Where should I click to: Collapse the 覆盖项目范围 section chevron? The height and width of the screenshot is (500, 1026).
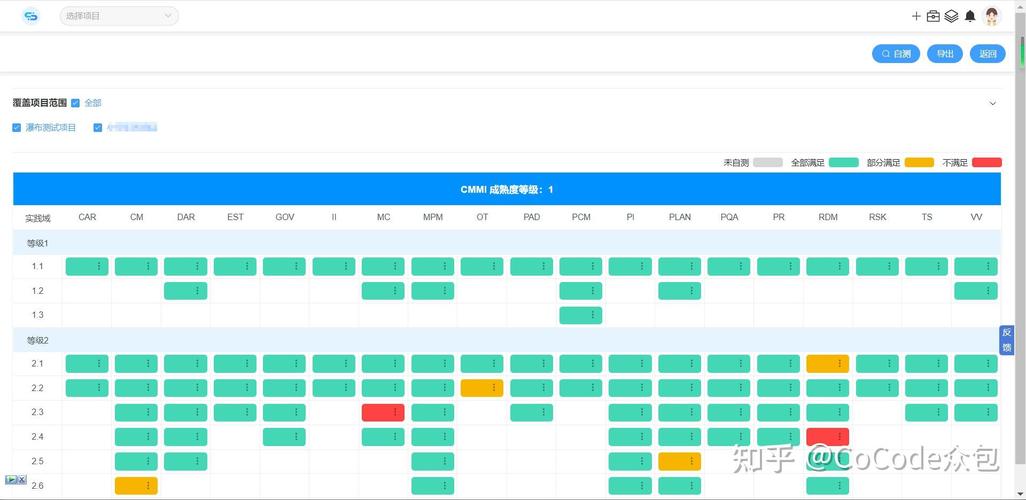(992, 103)
